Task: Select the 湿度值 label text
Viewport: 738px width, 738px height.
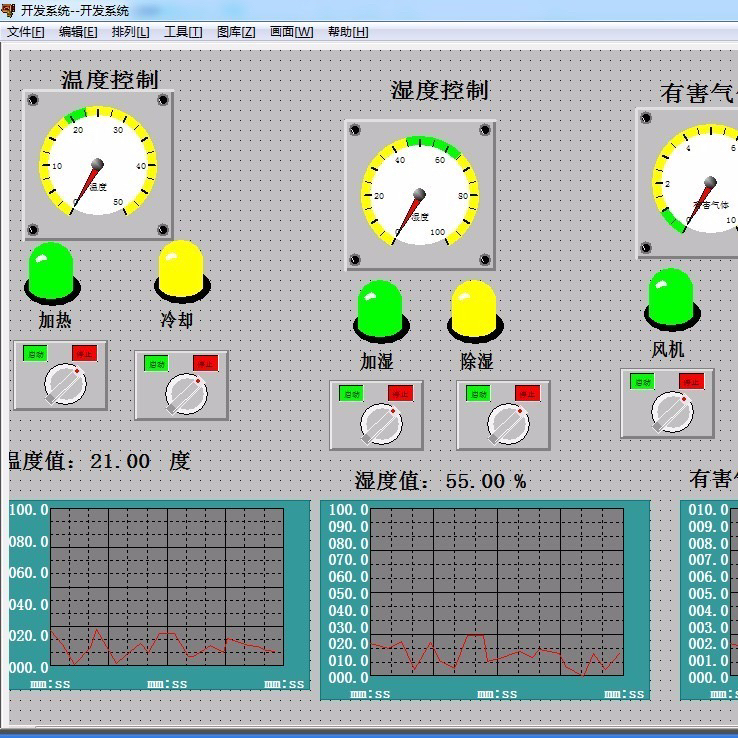Action: [x=392, y=481]
